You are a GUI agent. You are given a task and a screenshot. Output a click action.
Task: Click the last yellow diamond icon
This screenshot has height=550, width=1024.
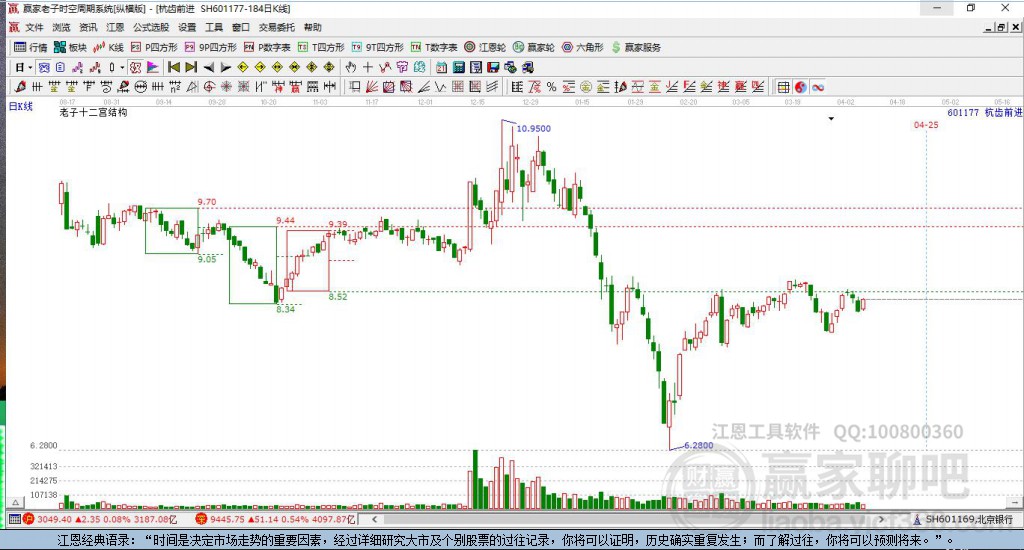[x=328, y=67]
